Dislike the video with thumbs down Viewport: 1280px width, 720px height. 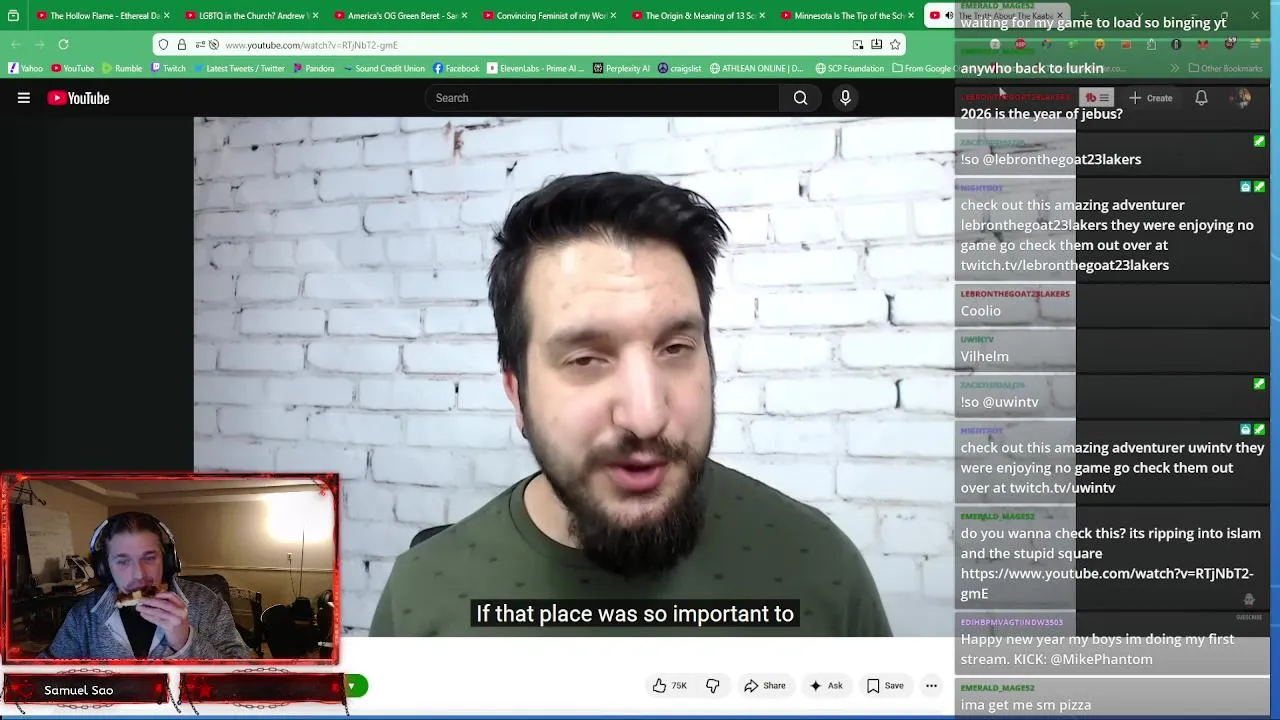tap(713, 686)
